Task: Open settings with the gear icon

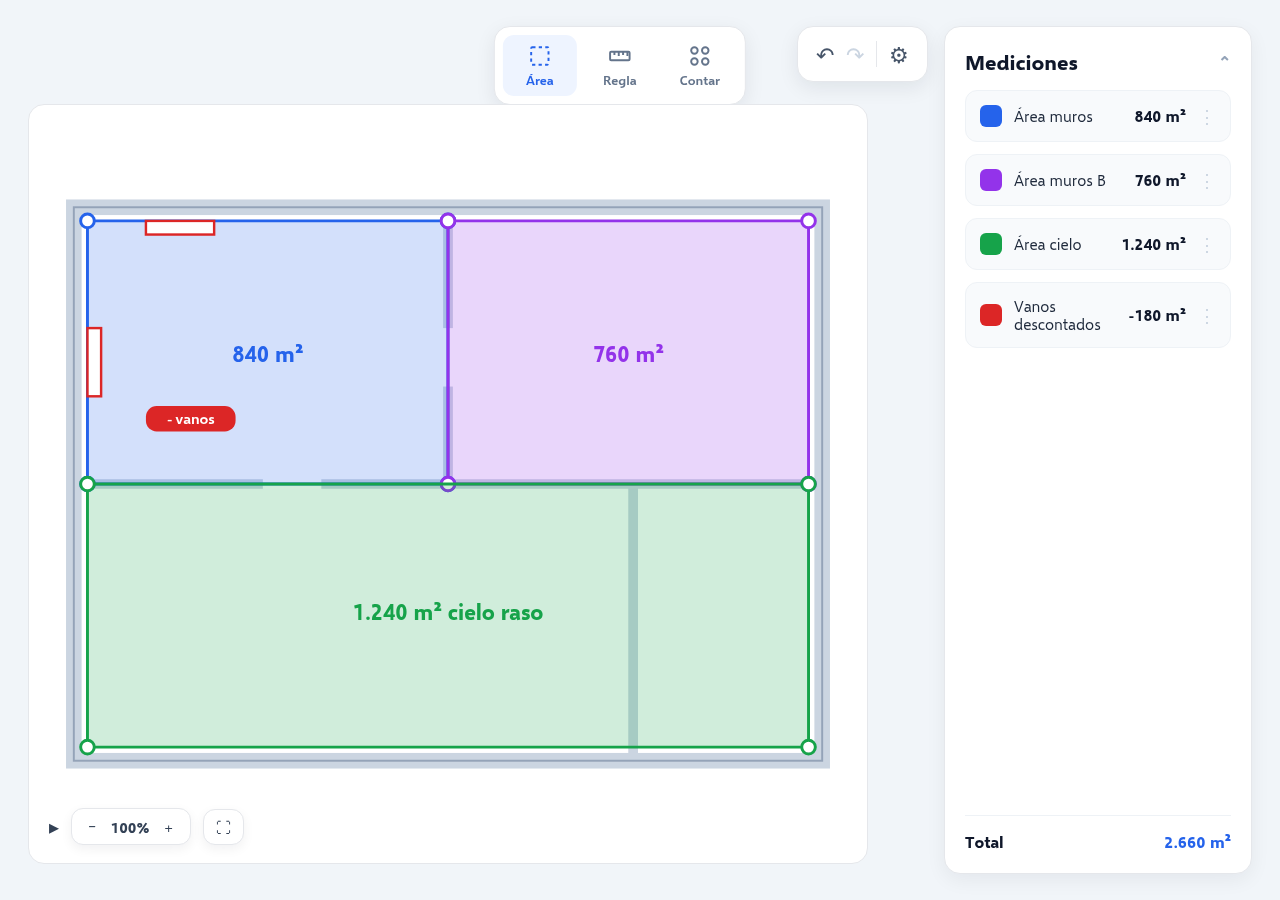Action: pos(899,55)
